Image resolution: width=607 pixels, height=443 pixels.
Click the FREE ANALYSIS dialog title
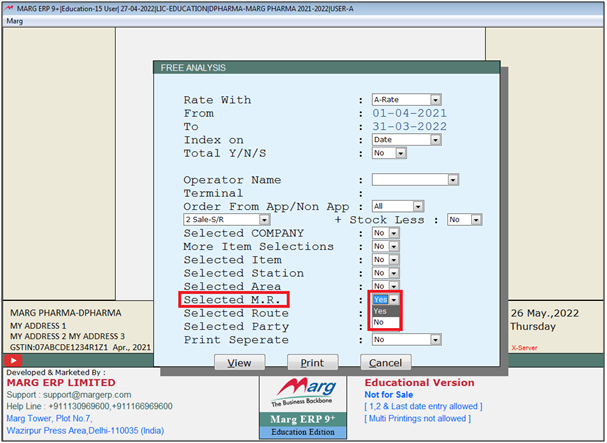pyautogui.click(x=193, y=68)
